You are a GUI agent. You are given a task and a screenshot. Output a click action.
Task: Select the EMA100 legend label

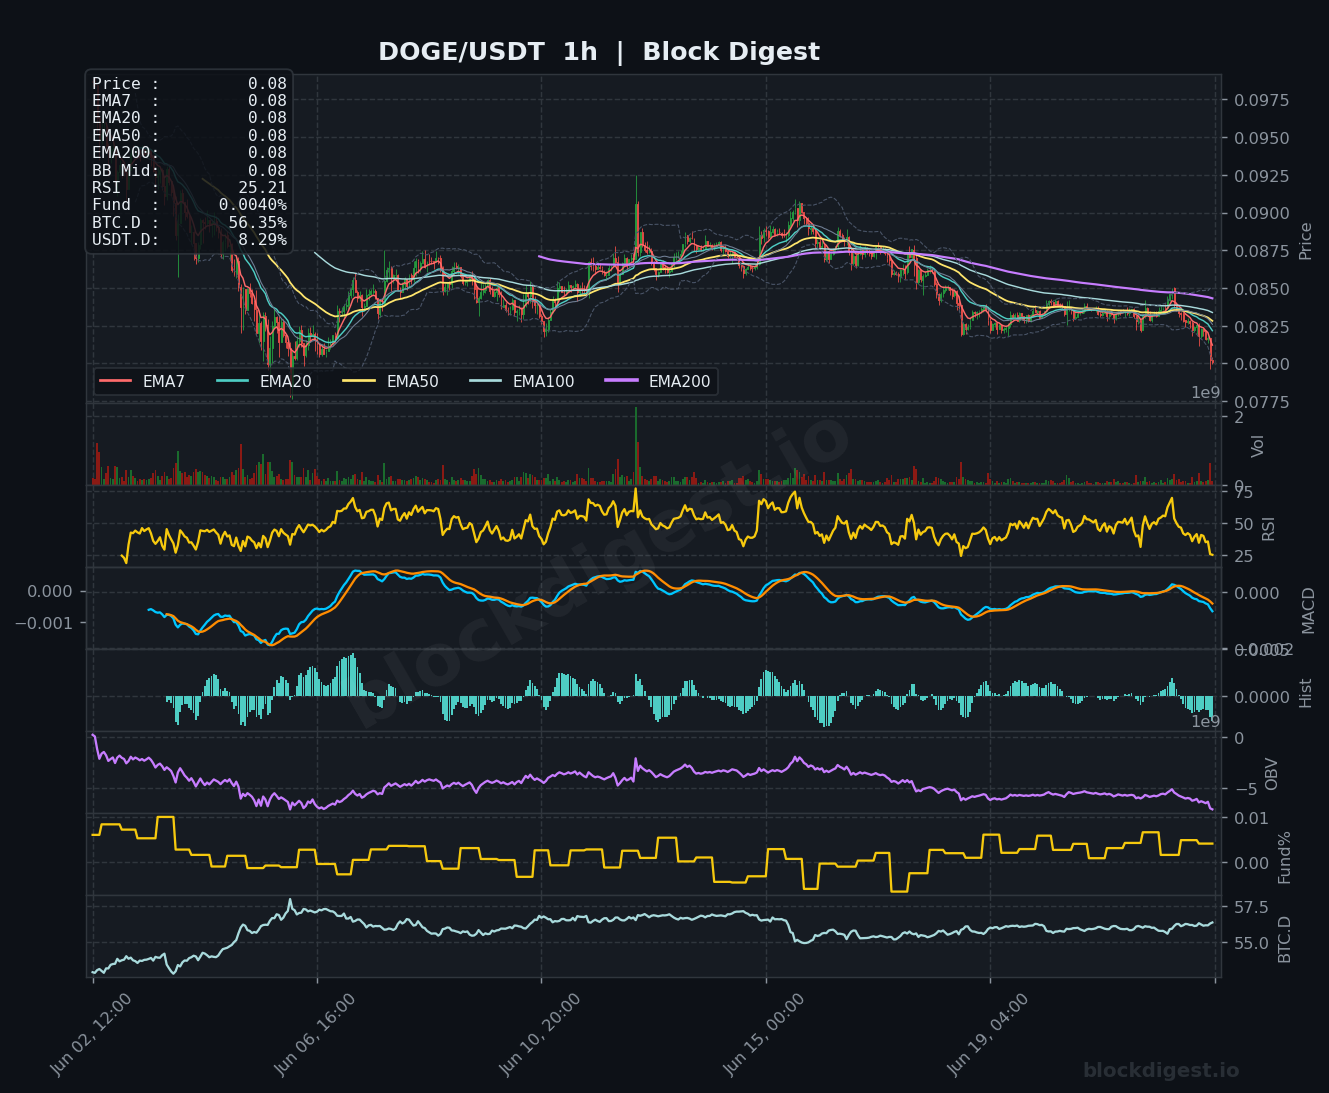pyautogui.click(x=544, y=381)
